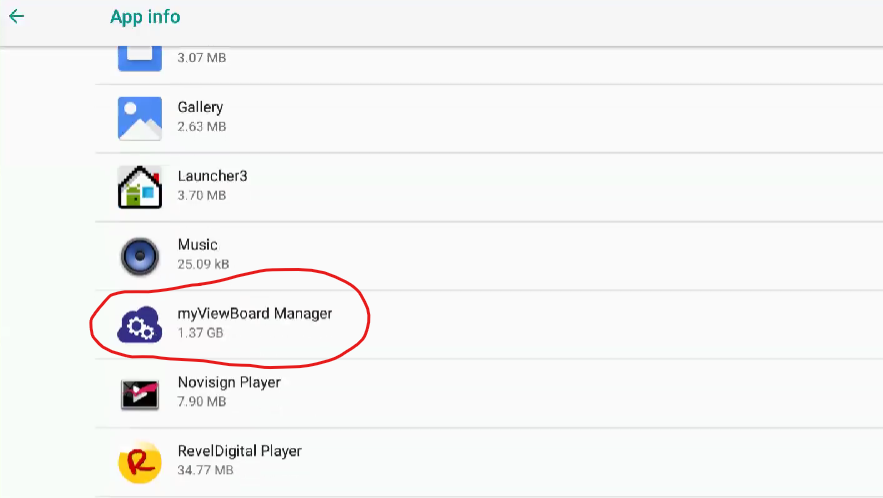883x498 pixels.
Task: Click the 1.37 GB size text
Action: tap(200, 332)
